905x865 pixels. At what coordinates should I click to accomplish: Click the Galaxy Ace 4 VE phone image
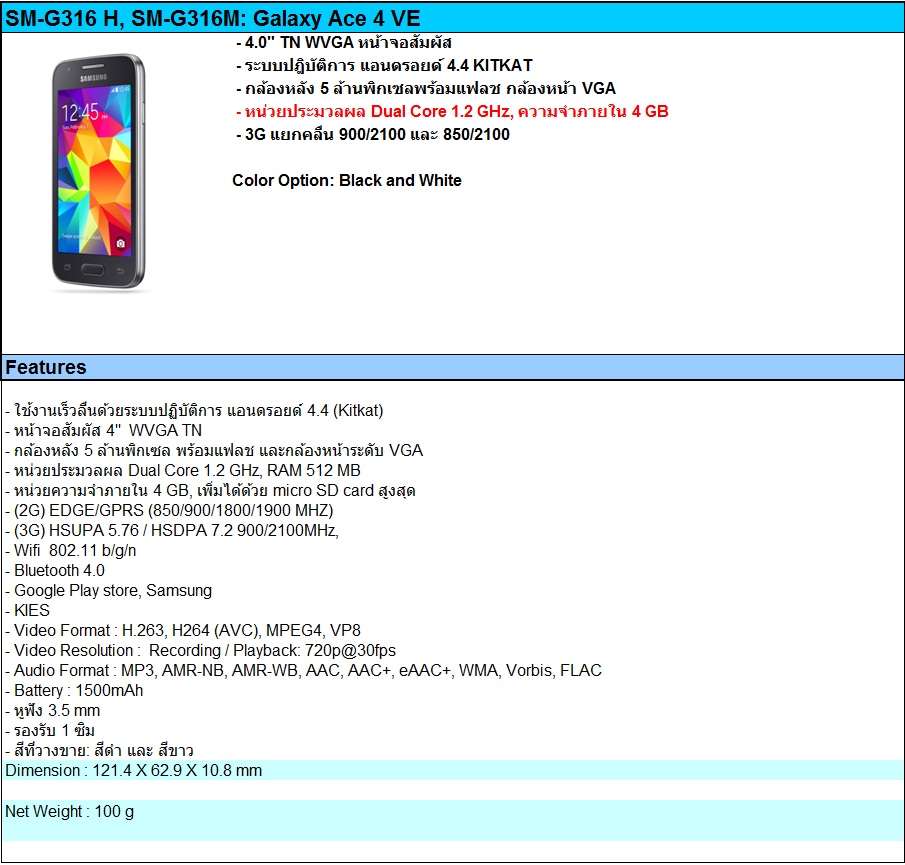coord(98,171)
